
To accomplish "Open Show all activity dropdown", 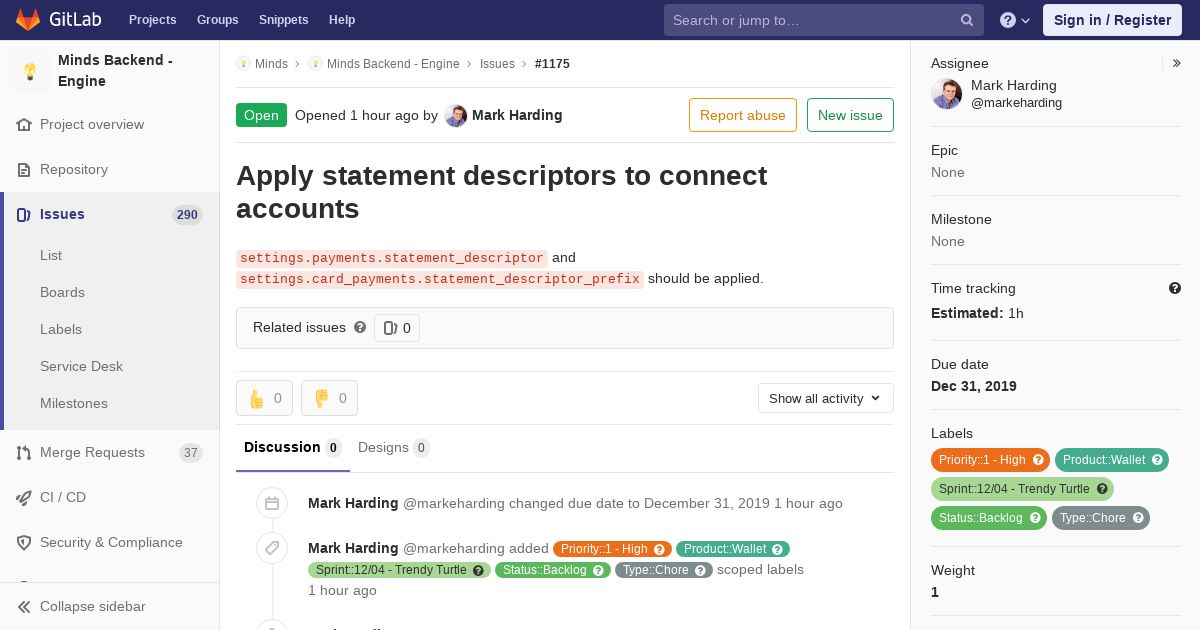I will tap(826, 398).
